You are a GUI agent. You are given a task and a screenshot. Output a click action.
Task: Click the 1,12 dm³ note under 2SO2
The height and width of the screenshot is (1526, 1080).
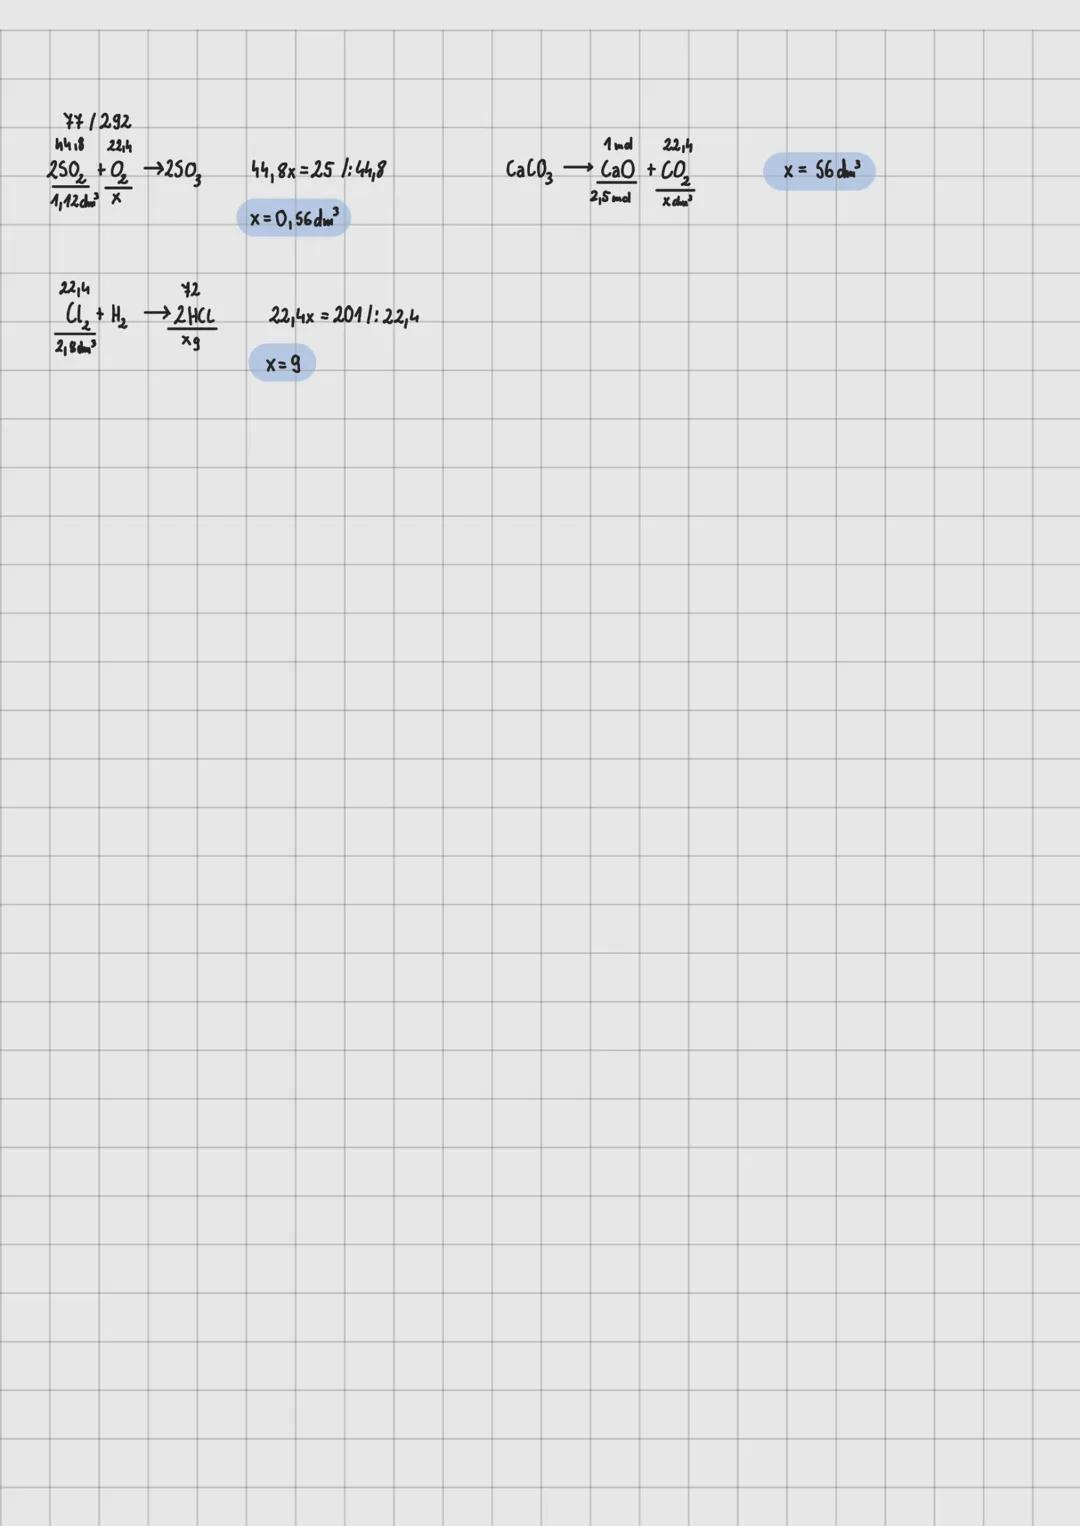click(74, 201)
